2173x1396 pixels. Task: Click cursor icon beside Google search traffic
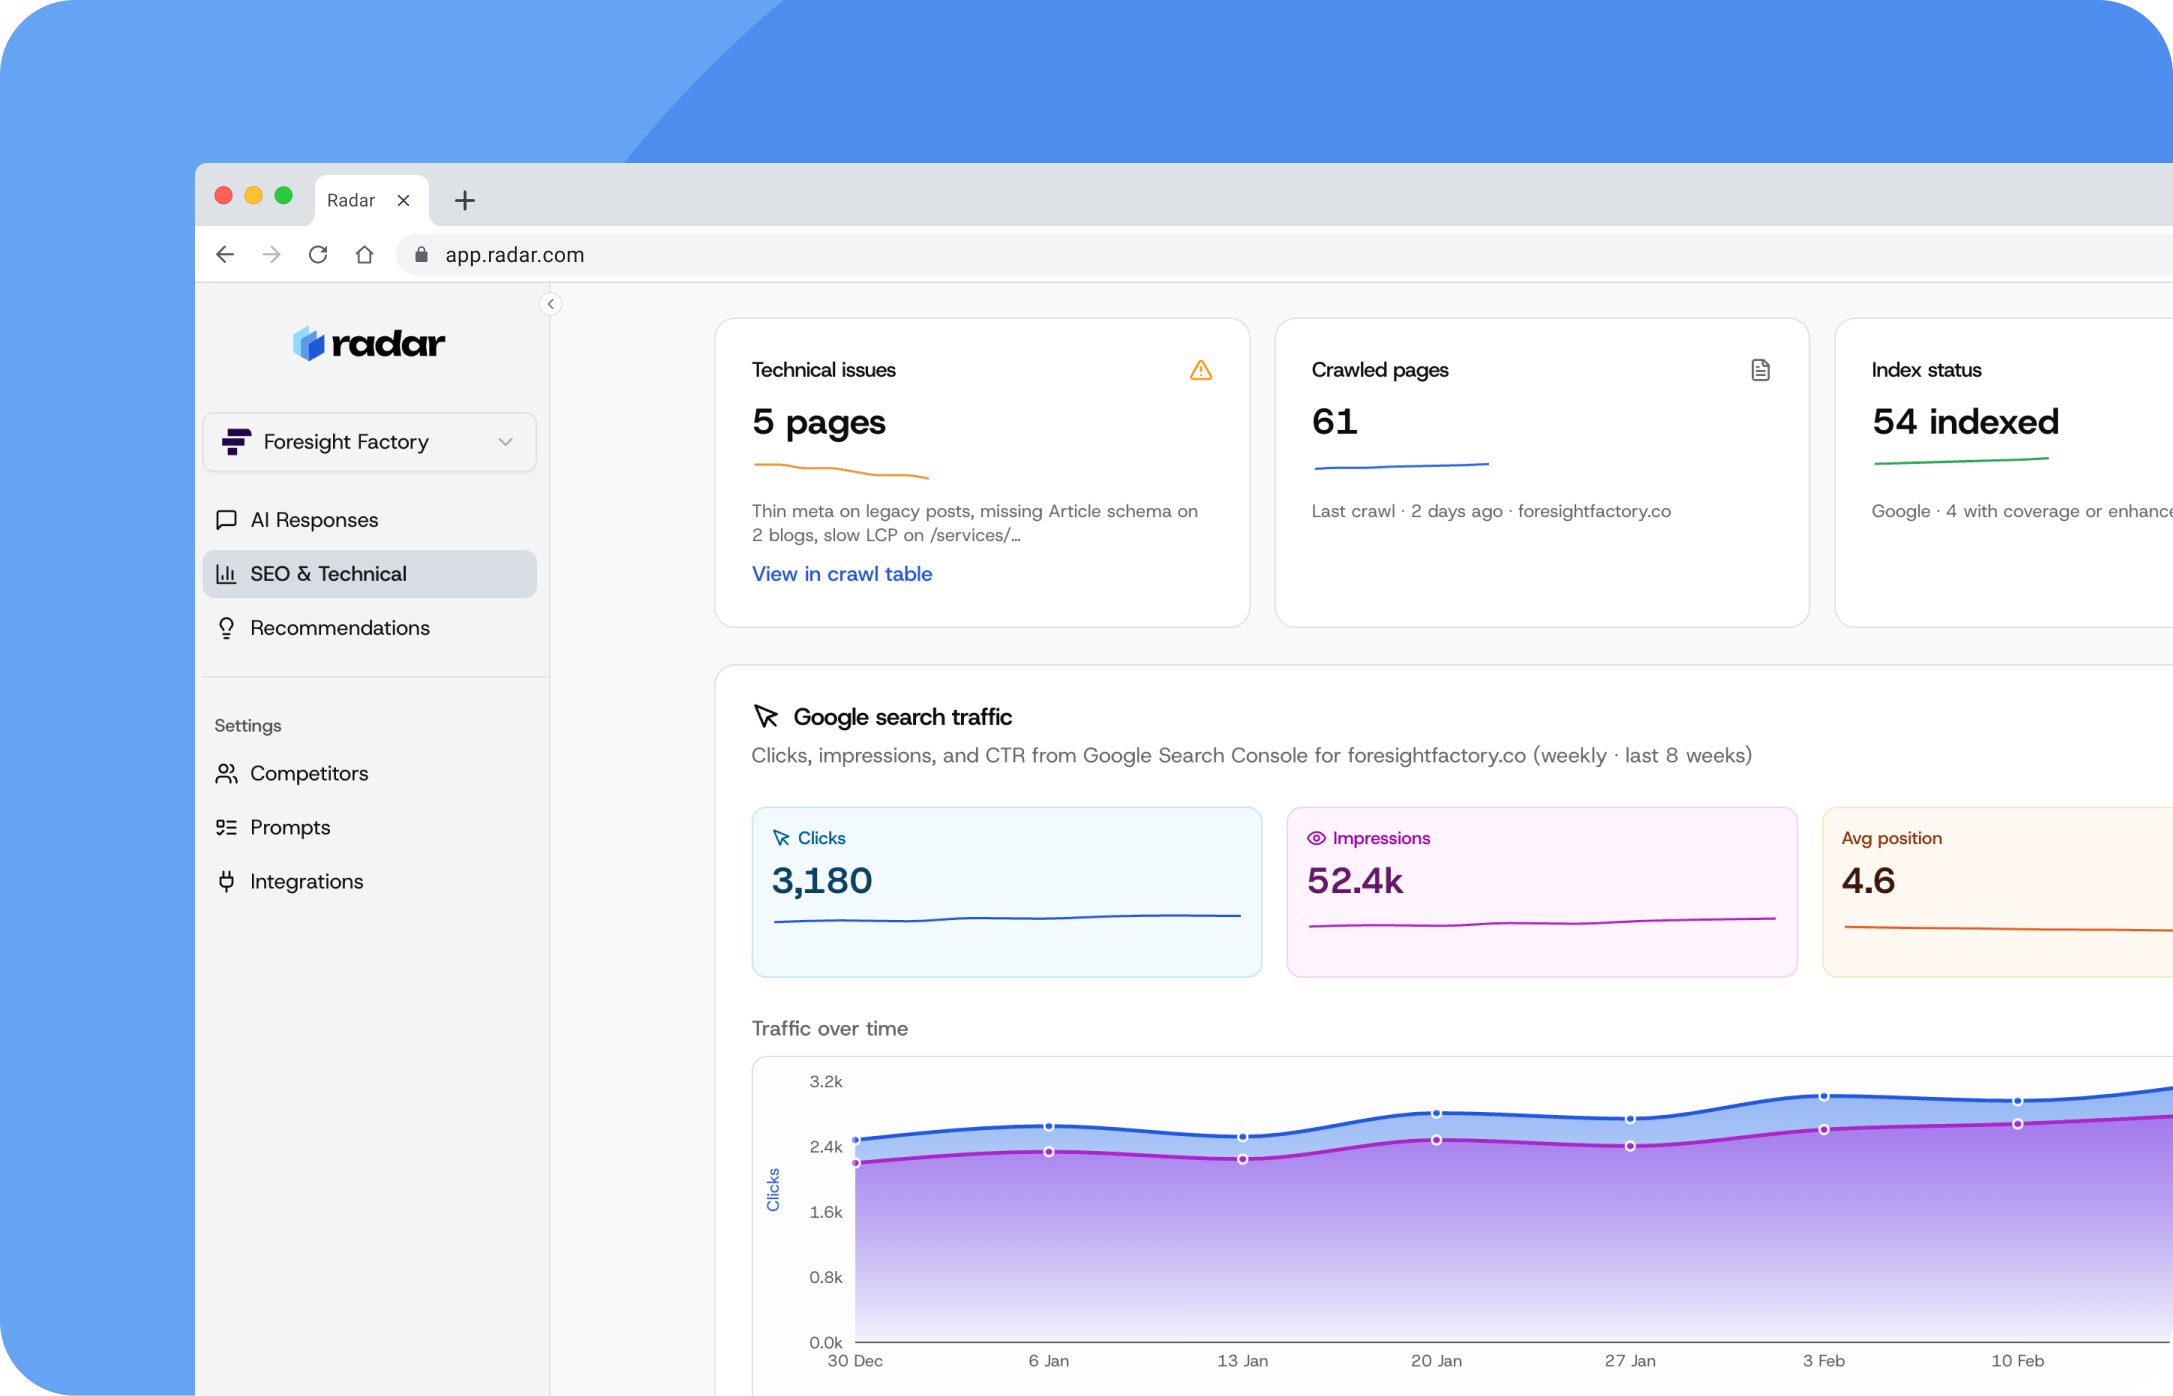point(766,717)
